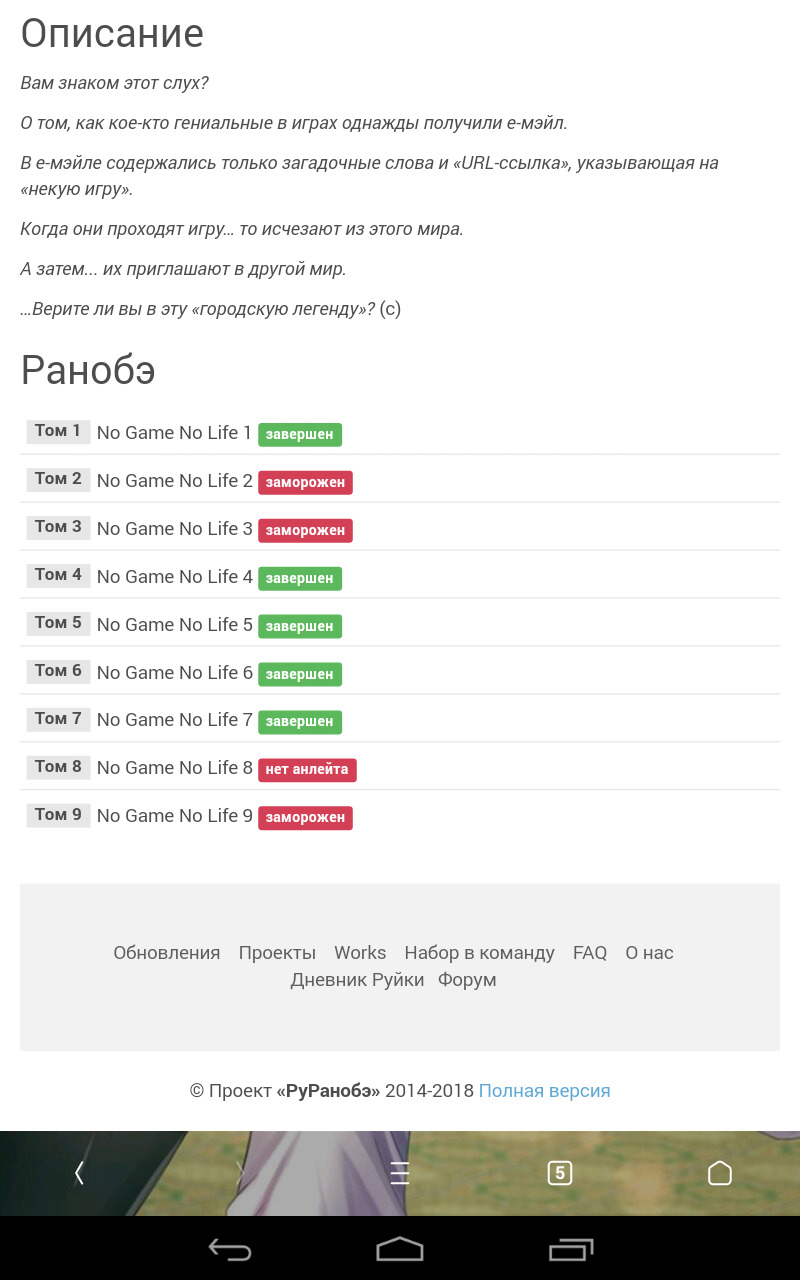Image resolution: width=800 pixels, height=1280 pixels.
Task: Go to the Обновления footer menu item
Action: (166, 953)
